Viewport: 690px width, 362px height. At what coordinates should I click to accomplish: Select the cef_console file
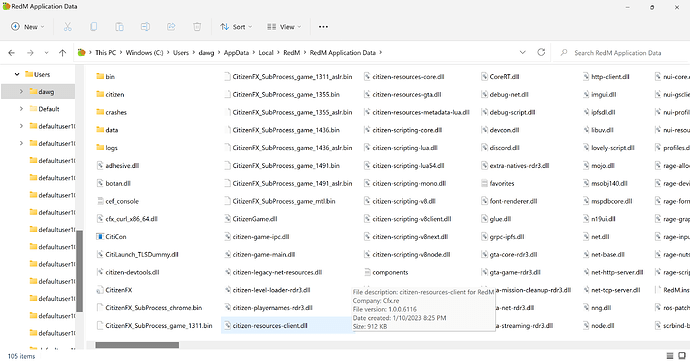pyautogui.click(x=117, y=201)
